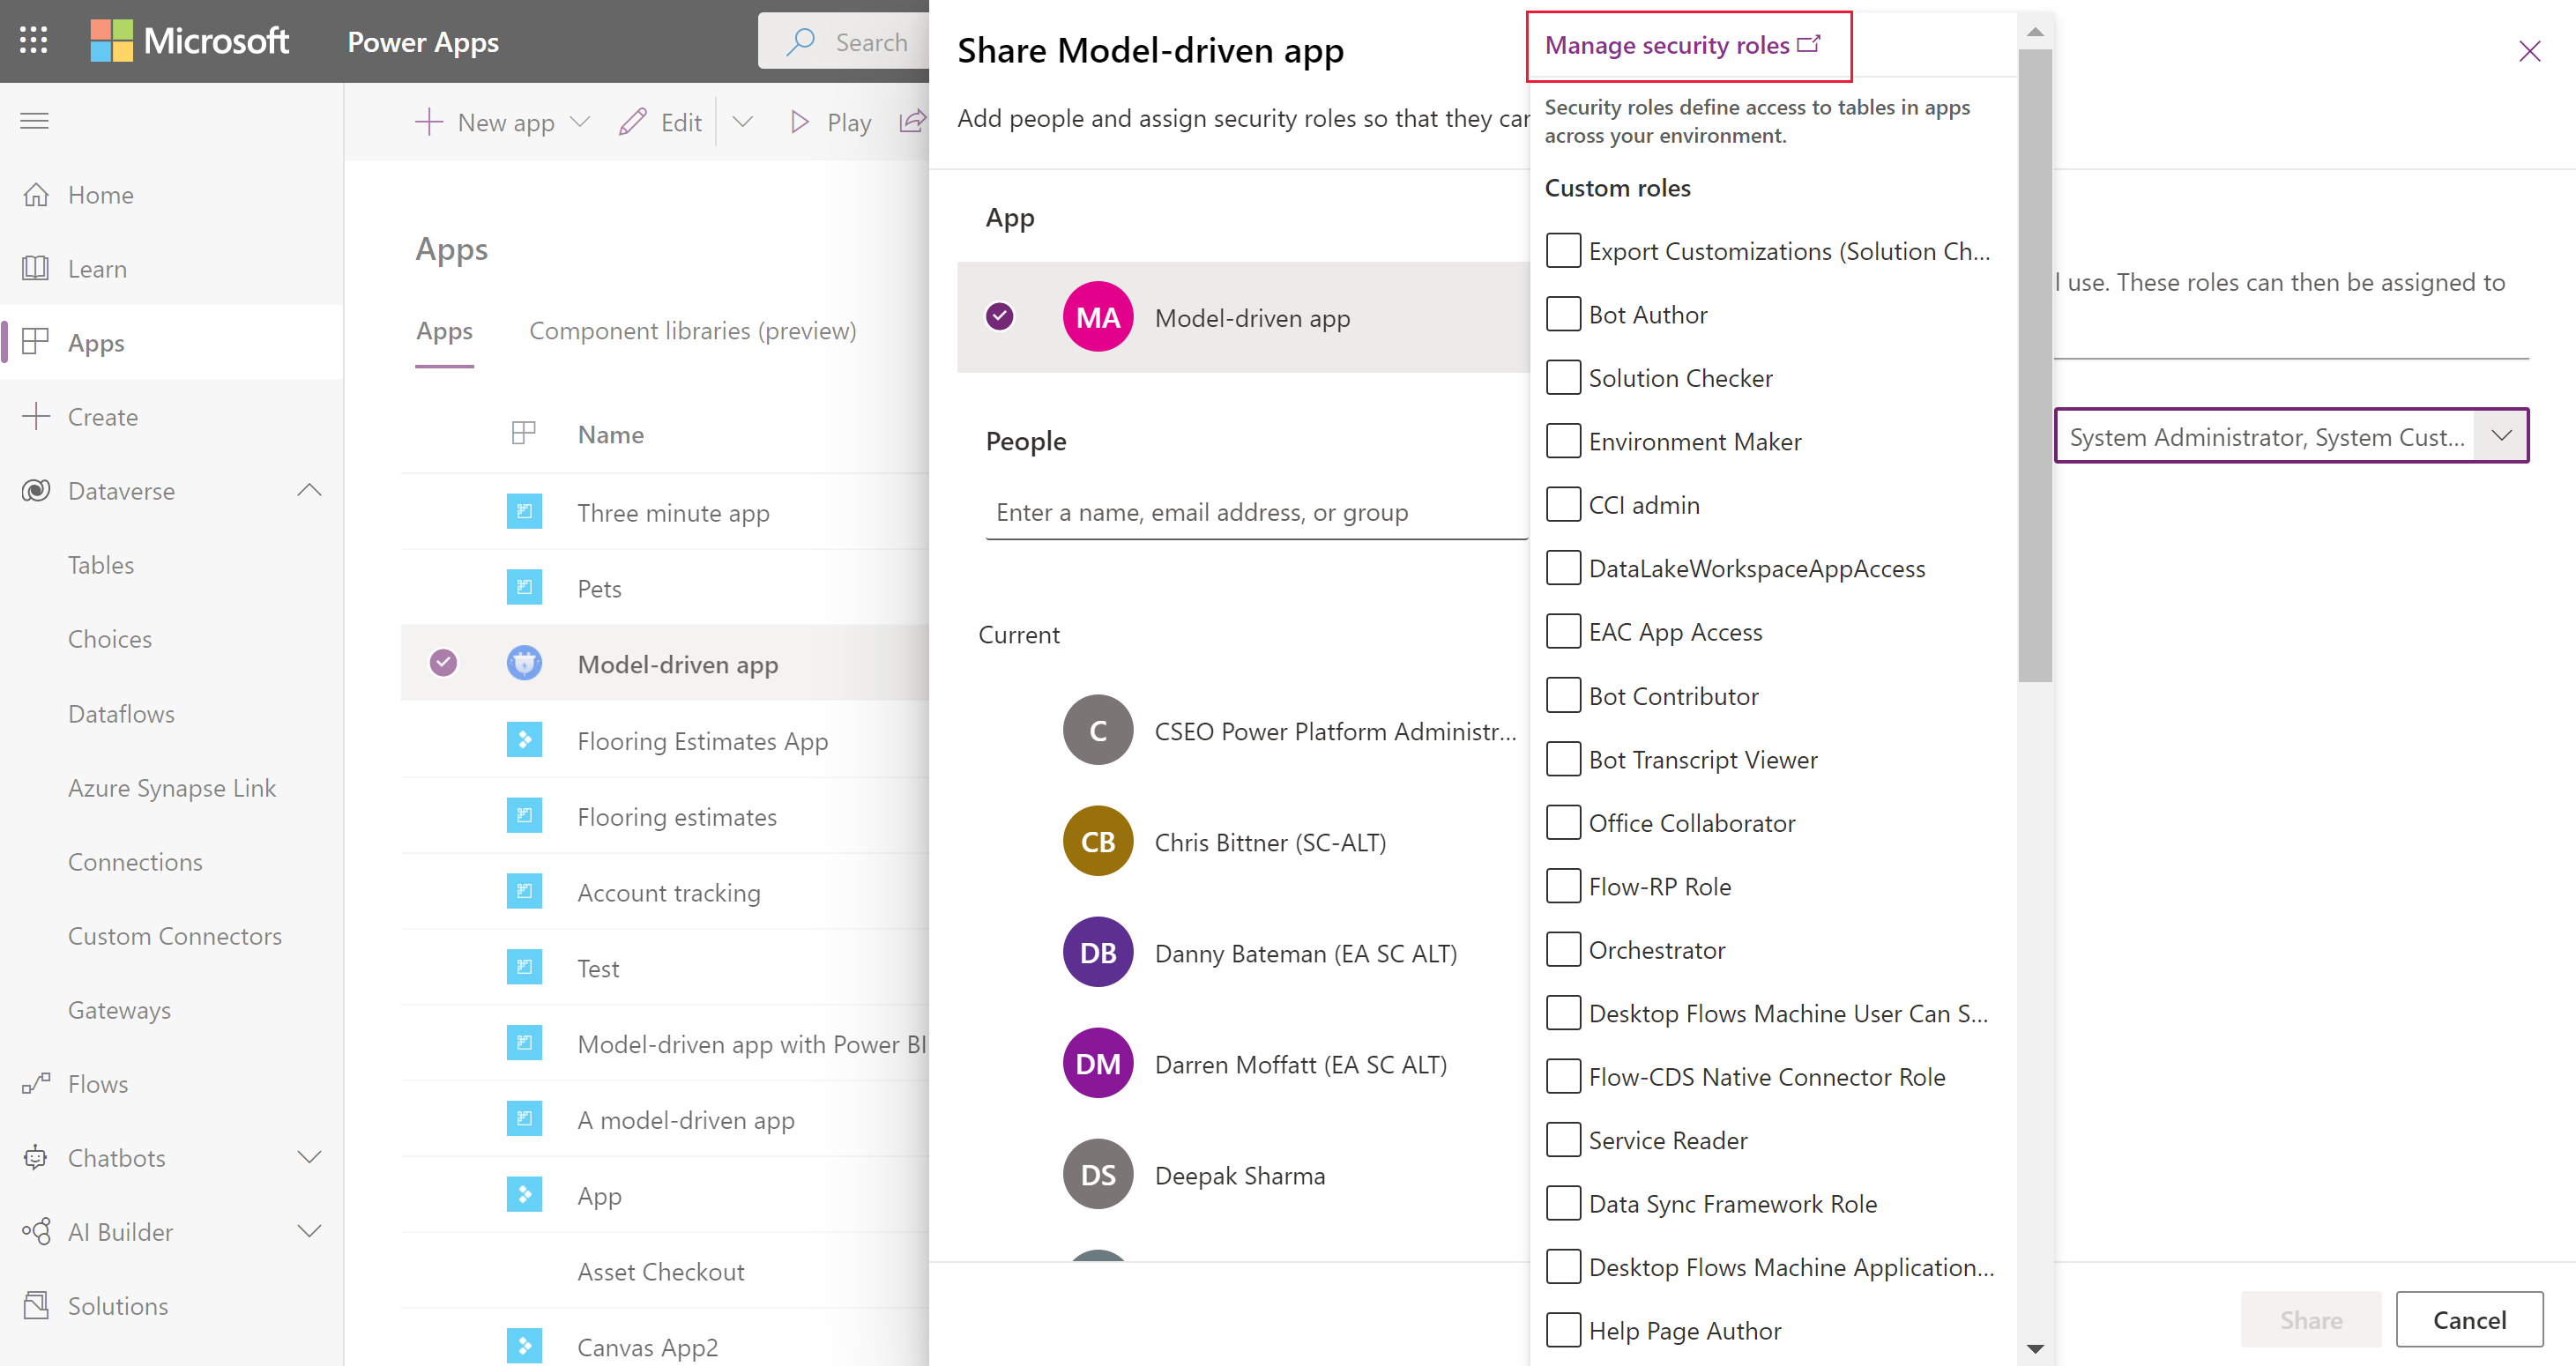The height and width of the screenshot is (1366, 2576).
Task: Click the Three minute app icon
Action: click(524, 512)
